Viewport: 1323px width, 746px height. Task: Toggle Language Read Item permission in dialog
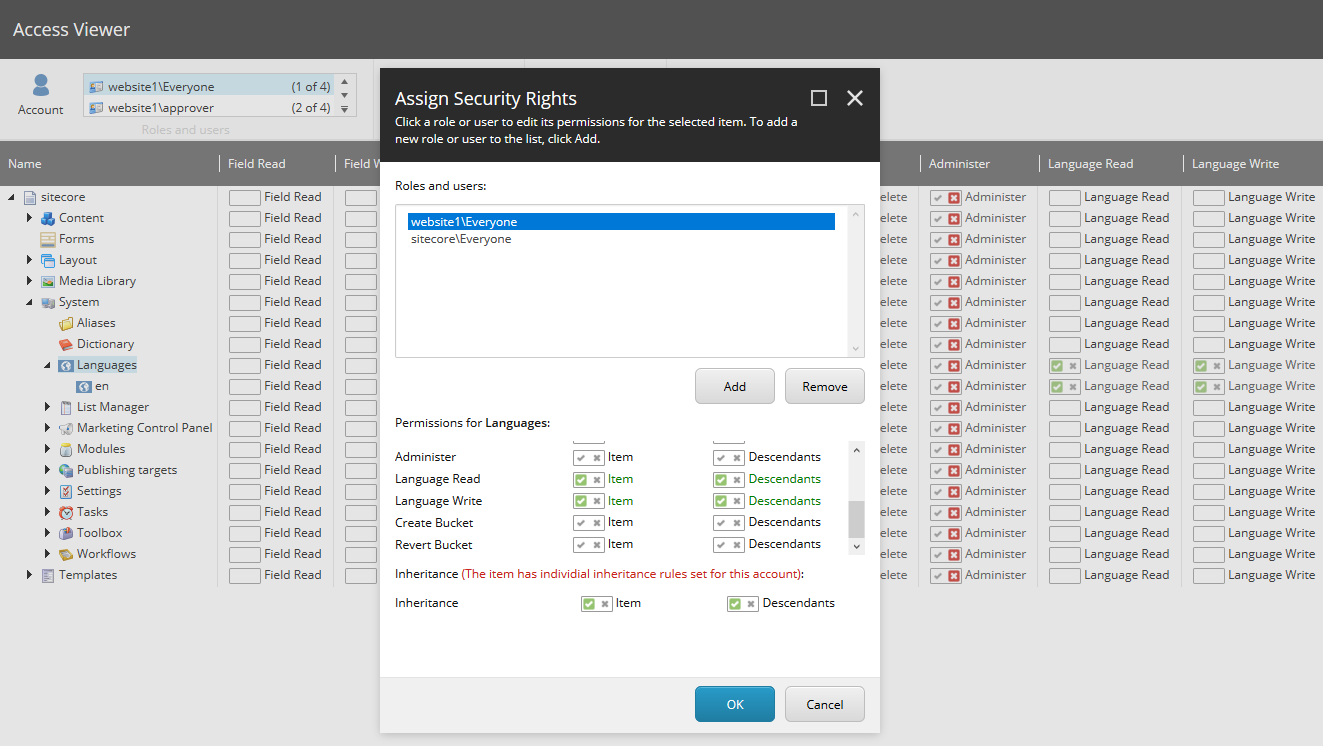pos(581,479)
